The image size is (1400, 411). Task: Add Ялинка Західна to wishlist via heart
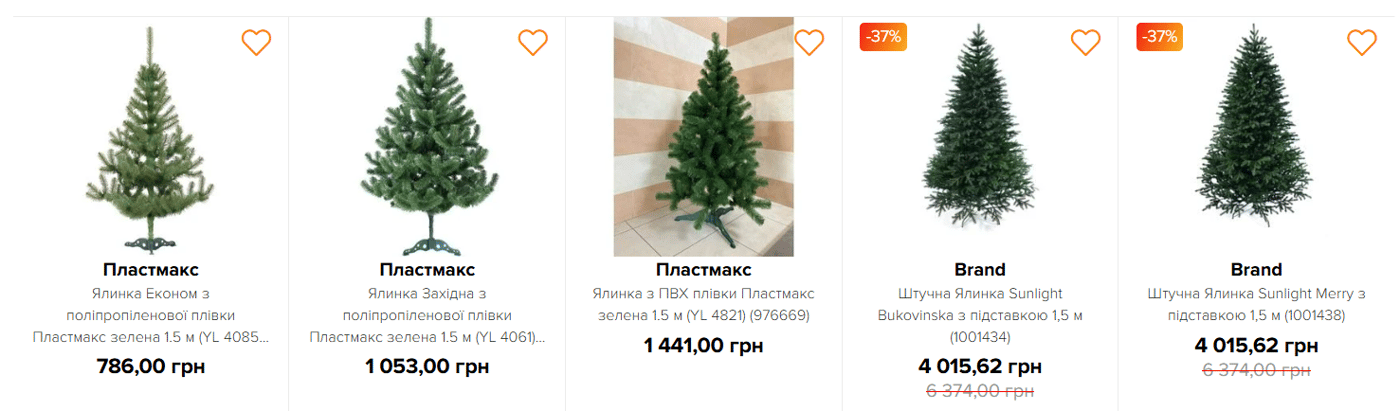[x=533, y=42]
